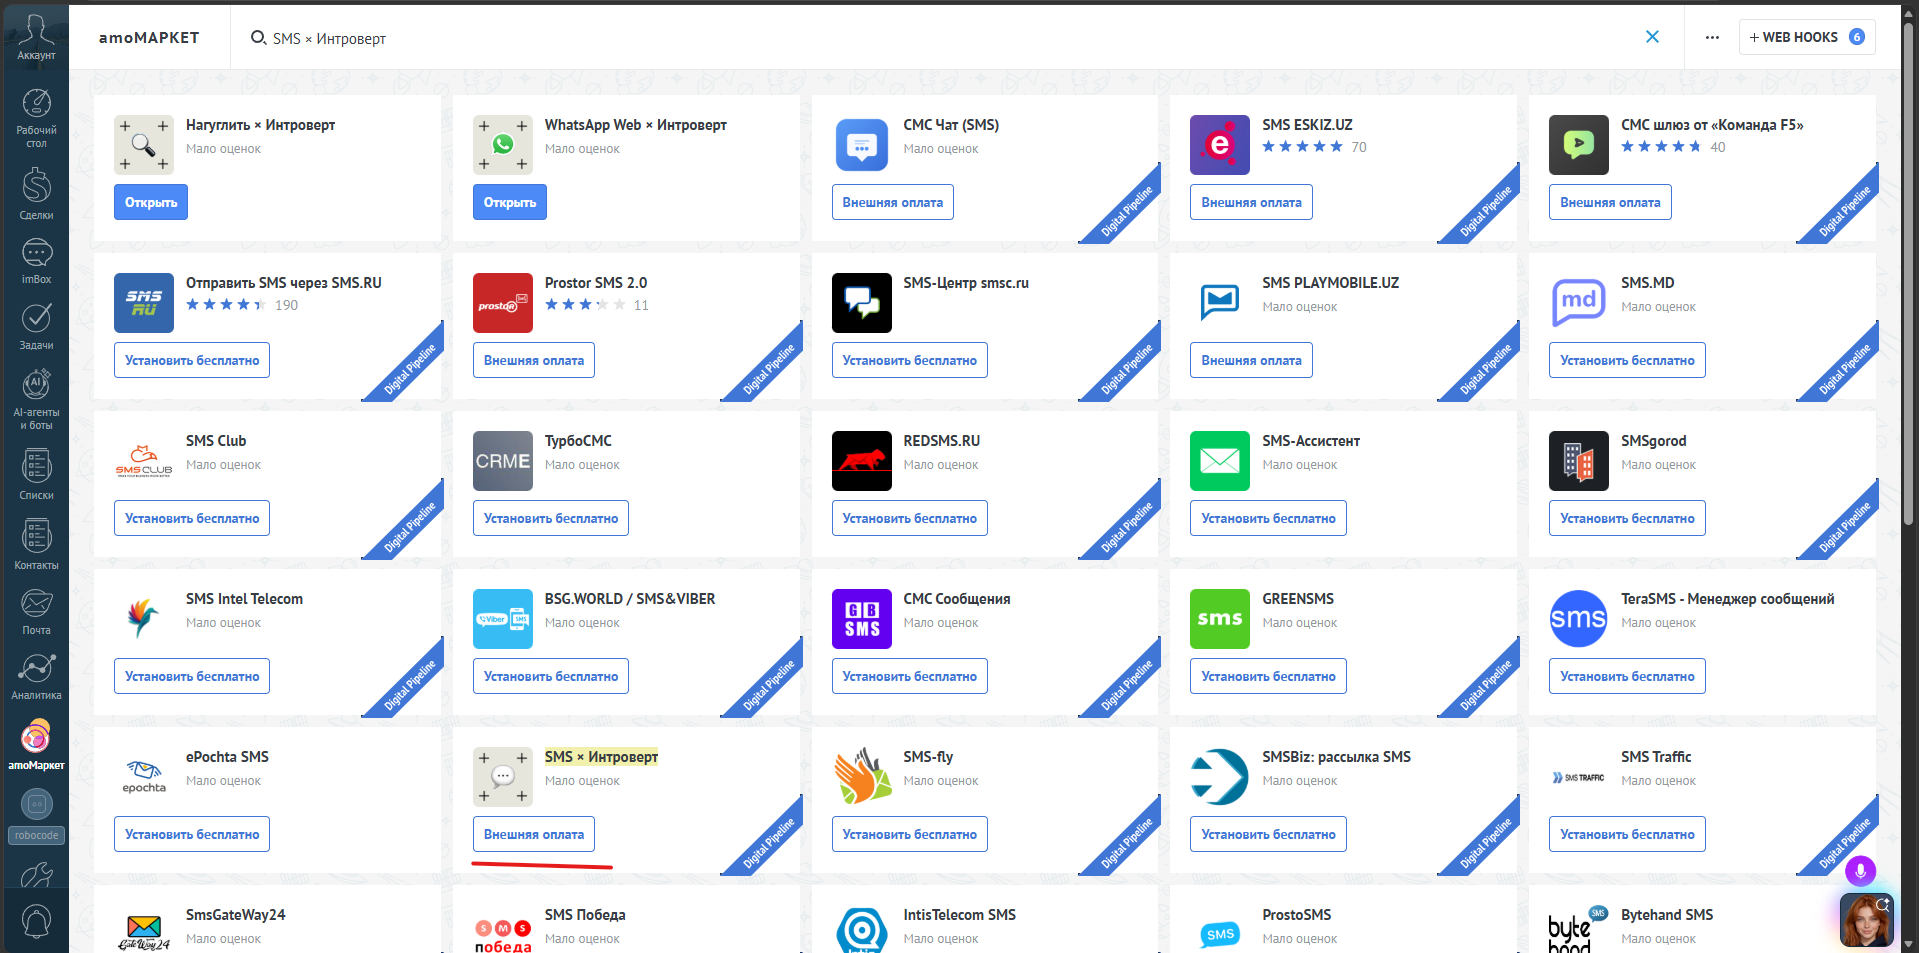Viewport: 1919px width, 953px height.
Task: Click Внешняя оплата for Prostor SMS 2.0
Action: coord(533,360)
